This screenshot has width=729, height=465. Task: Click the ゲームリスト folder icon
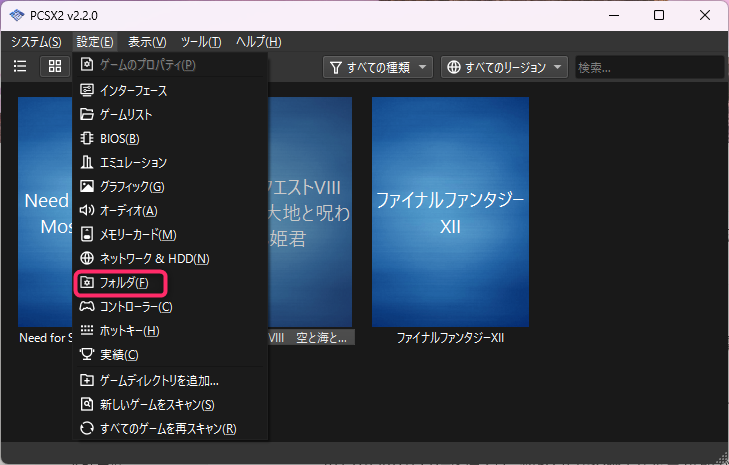pos(87,114)
